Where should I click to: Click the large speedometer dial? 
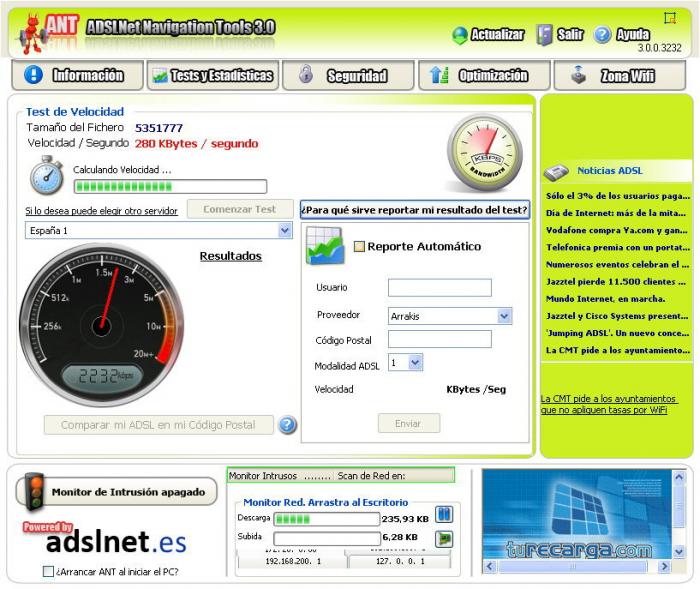tap(102, 325)
